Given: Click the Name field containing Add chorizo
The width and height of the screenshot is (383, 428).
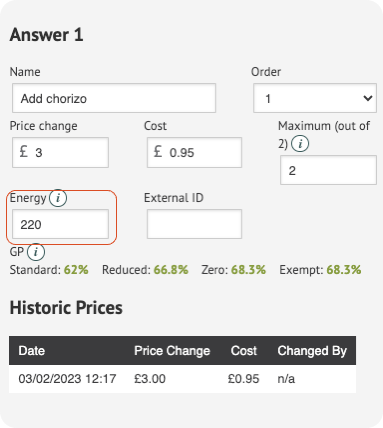Looking at the screenshot, I should pyautogui.click(x=114, y=98).
